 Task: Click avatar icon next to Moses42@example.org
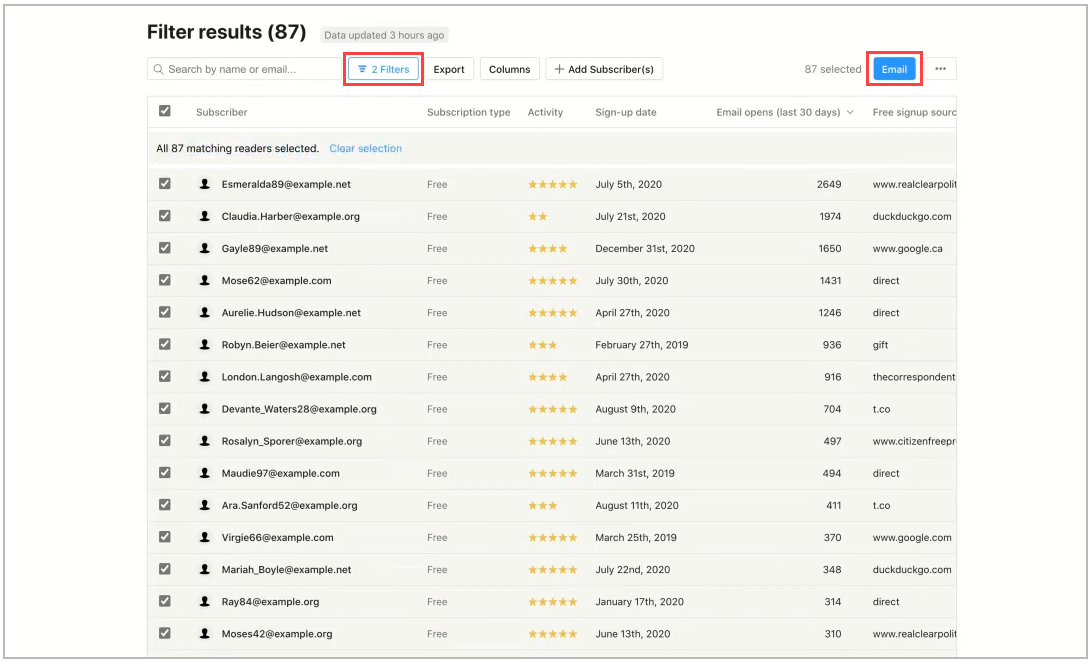pos(205,634)
